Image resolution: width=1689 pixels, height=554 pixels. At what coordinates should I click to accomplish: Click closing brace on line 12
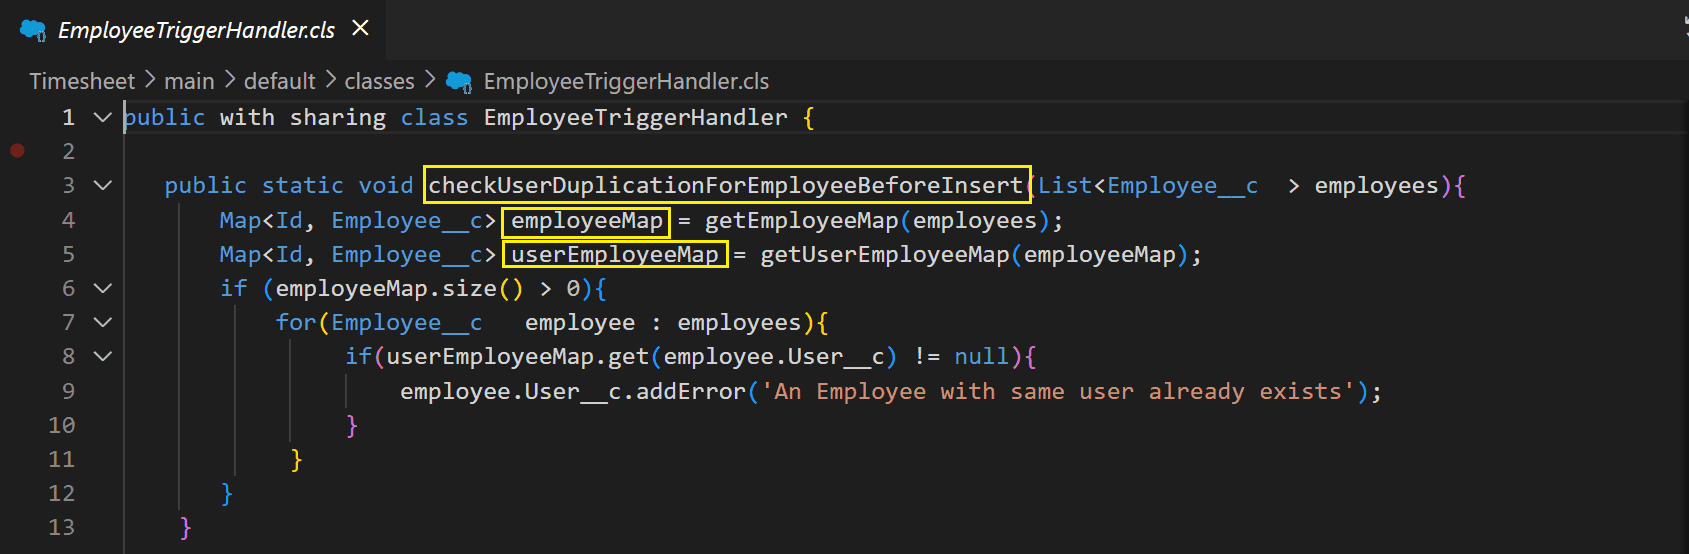[227, 493]
